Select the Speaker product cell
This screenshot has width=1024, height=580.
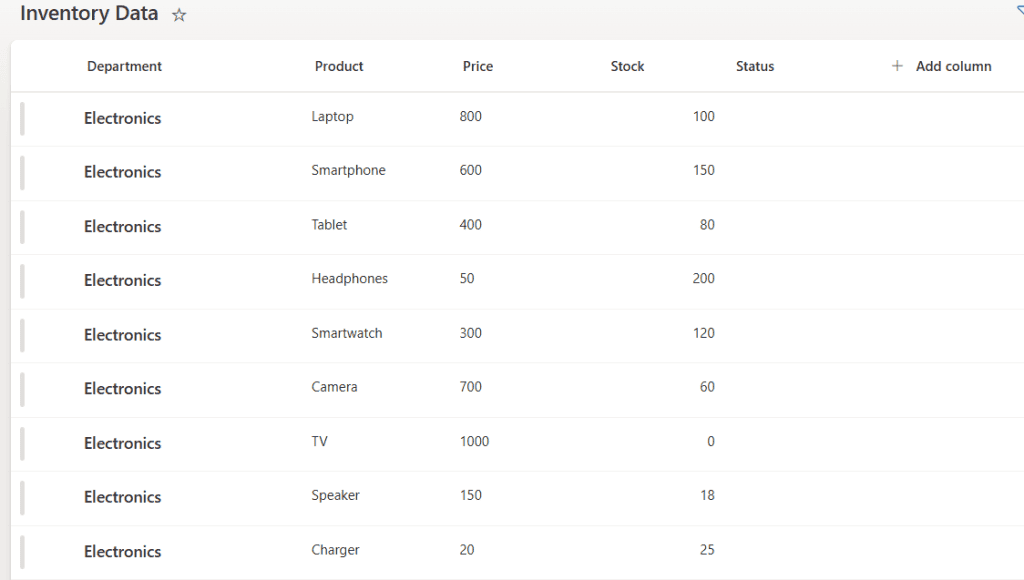[336, 496]
